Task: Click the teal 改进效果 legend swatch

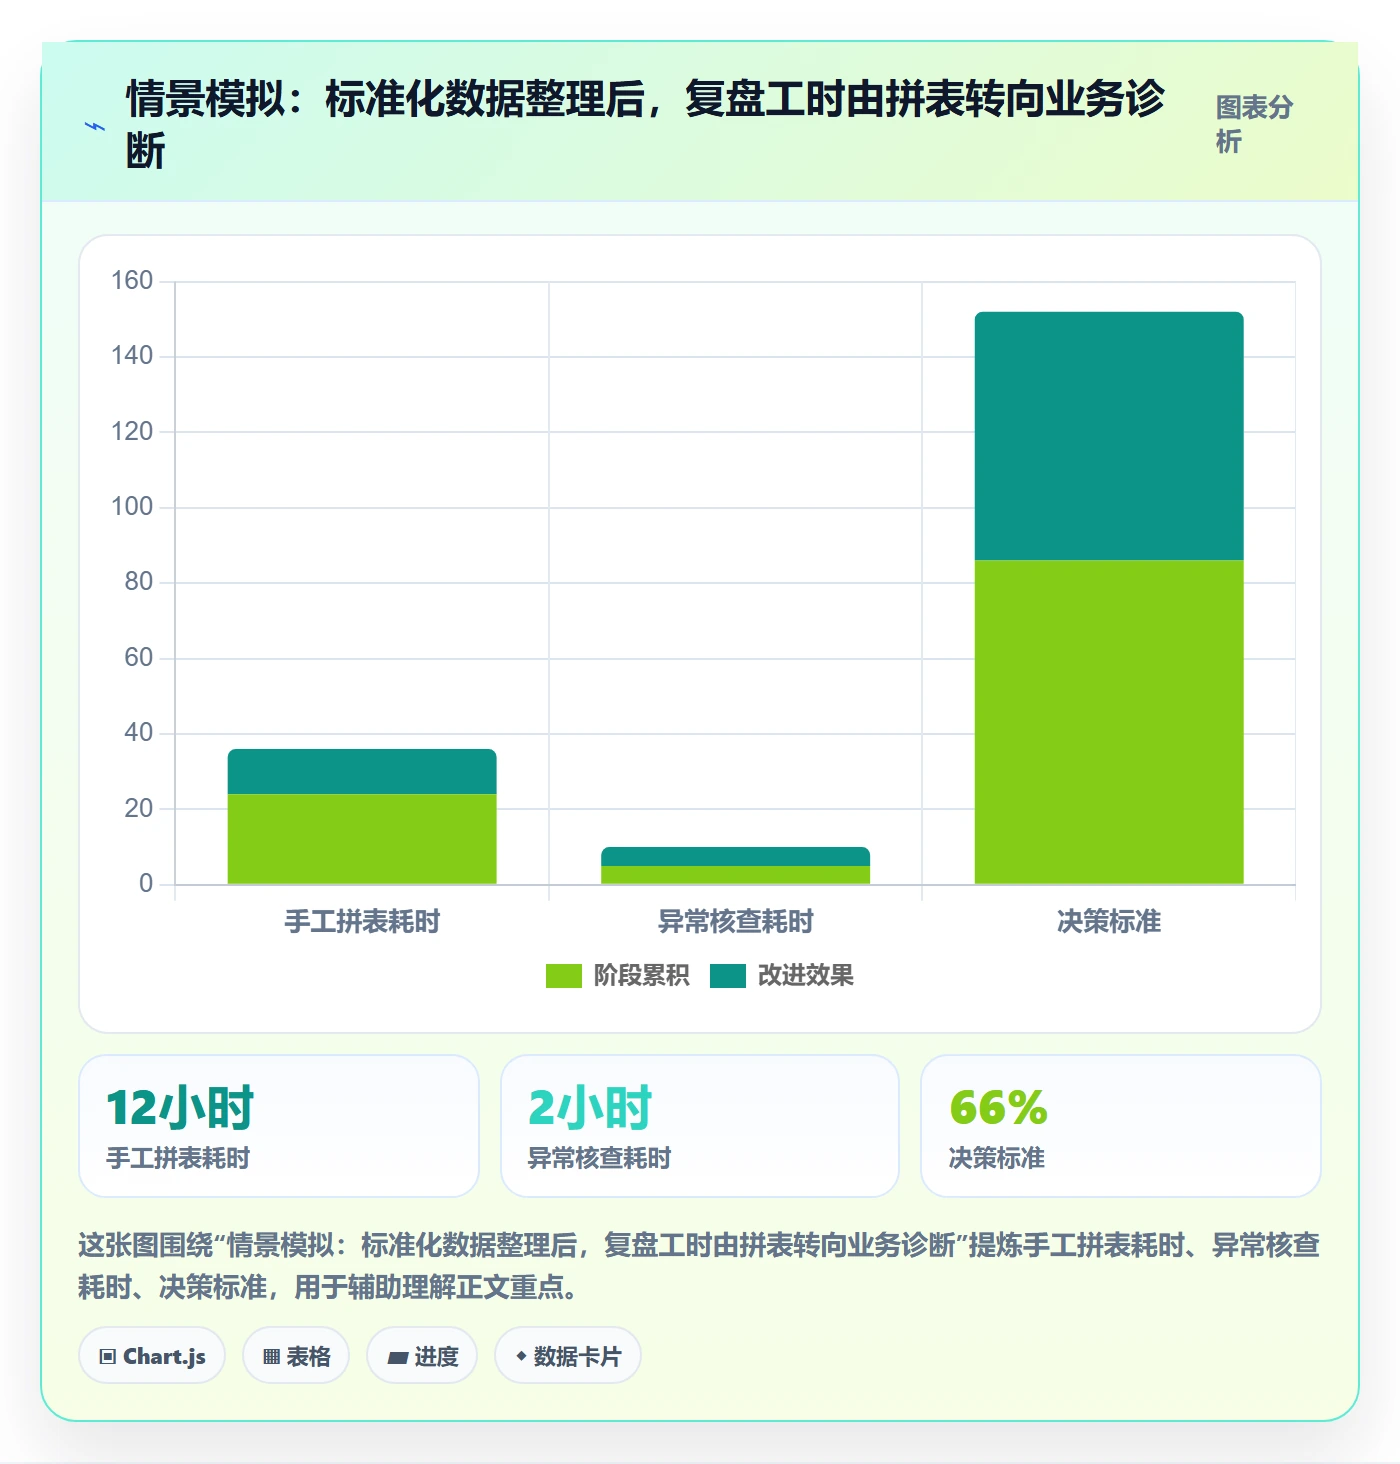Action: click(728, 976)
